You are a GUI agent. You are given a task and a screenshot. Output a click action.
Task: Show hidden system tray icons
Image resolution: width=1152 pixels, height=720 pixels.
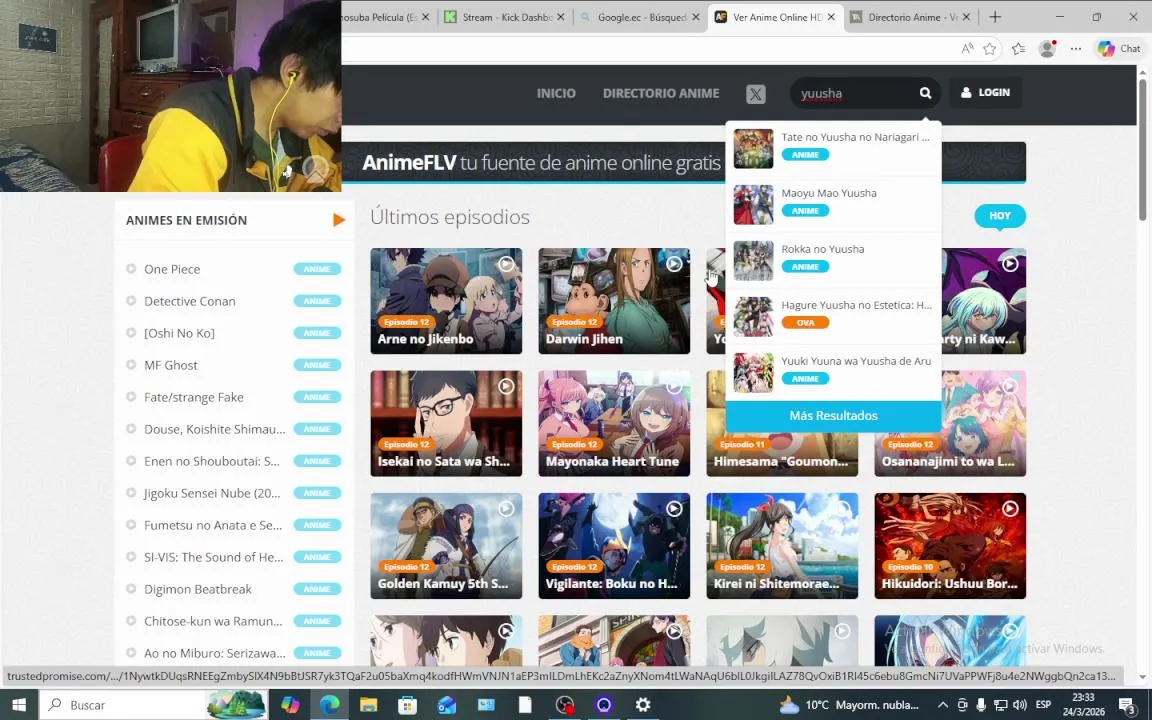click(x=943, y=705)
